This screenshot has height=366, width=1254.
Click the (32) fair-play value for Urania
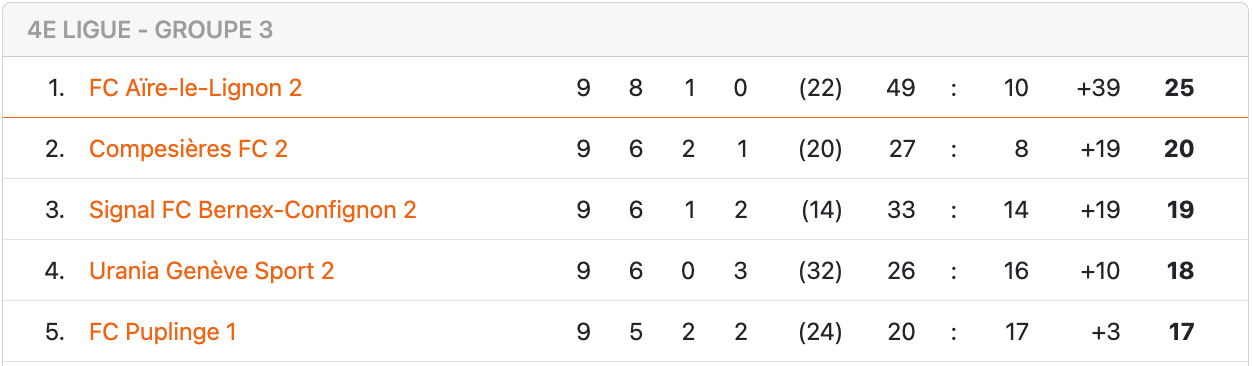click(820, 271)
